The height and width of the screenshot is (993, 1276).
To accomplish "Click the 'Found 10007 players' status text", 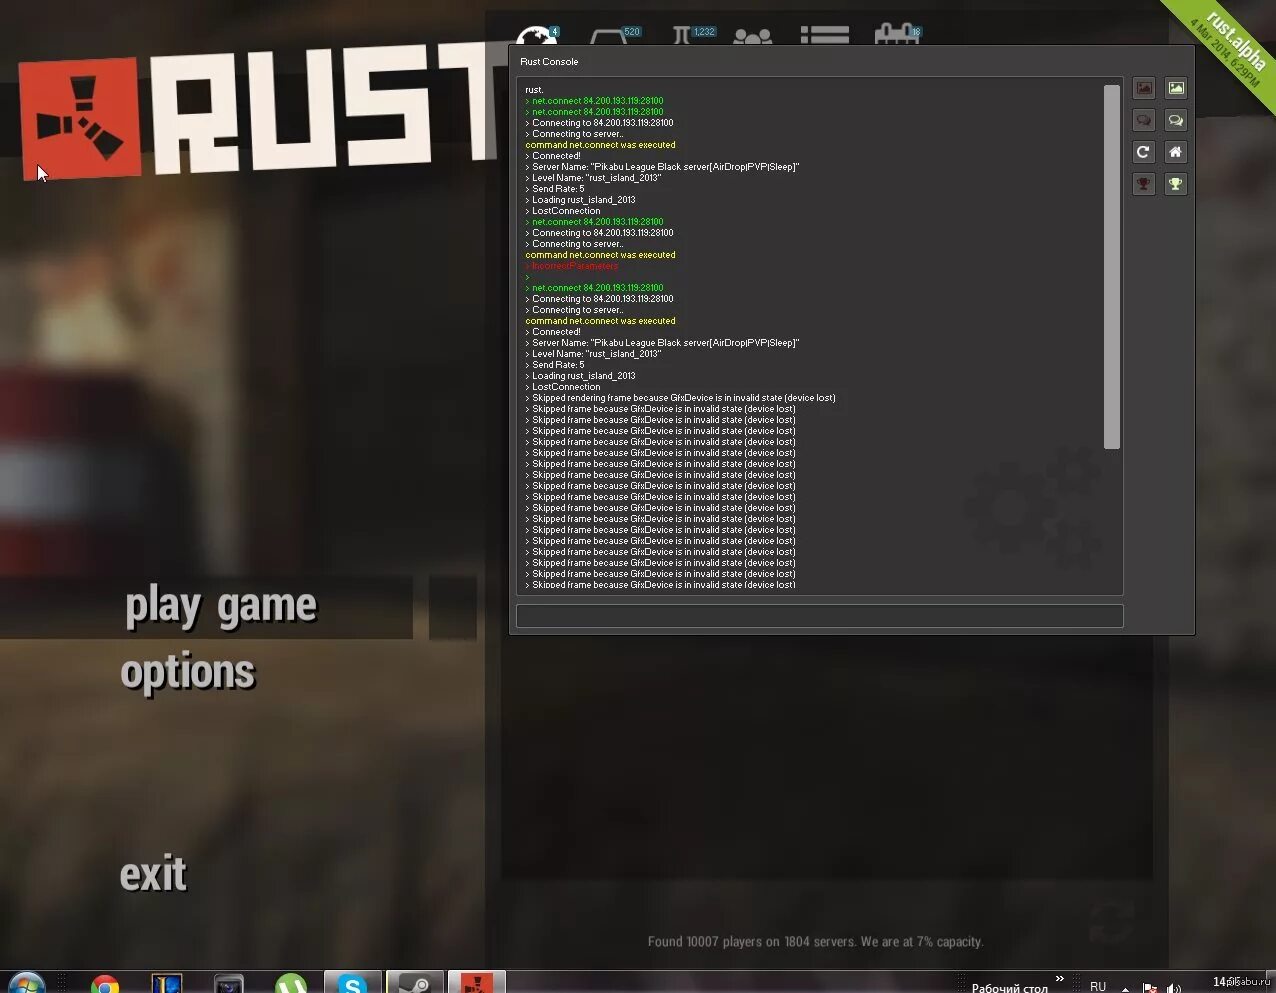I will pyautogui.click(x=815, y=942).
